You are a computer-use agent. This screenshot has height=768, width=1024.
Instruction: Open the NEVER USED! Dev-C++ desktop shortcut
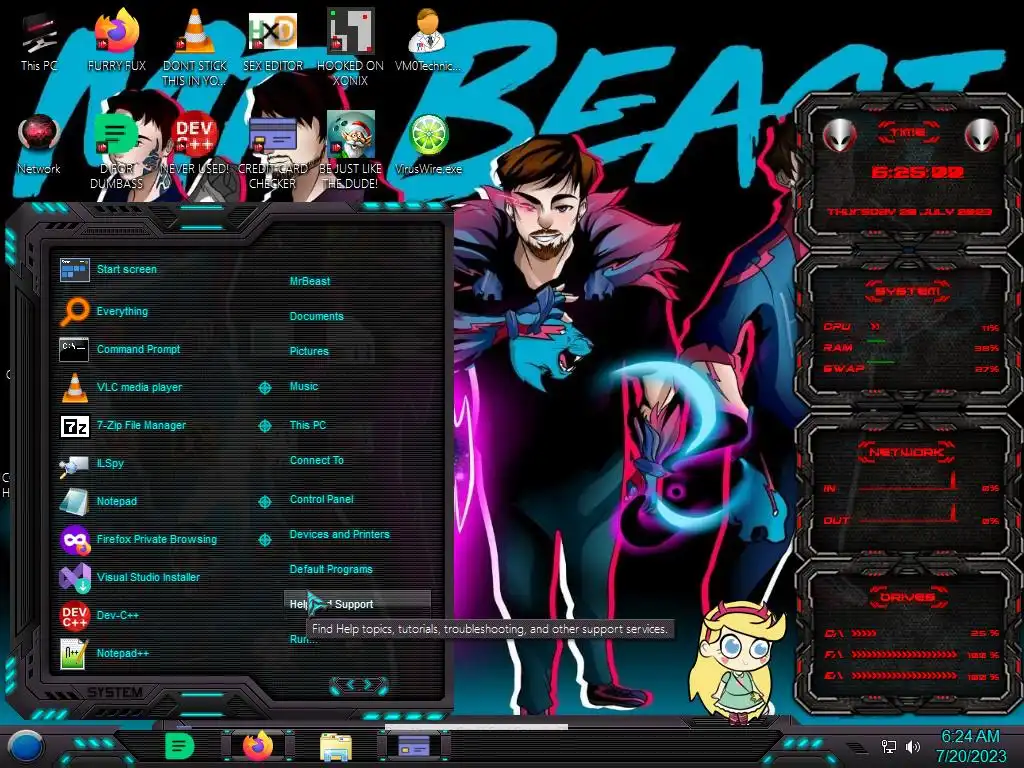point(194,144)
